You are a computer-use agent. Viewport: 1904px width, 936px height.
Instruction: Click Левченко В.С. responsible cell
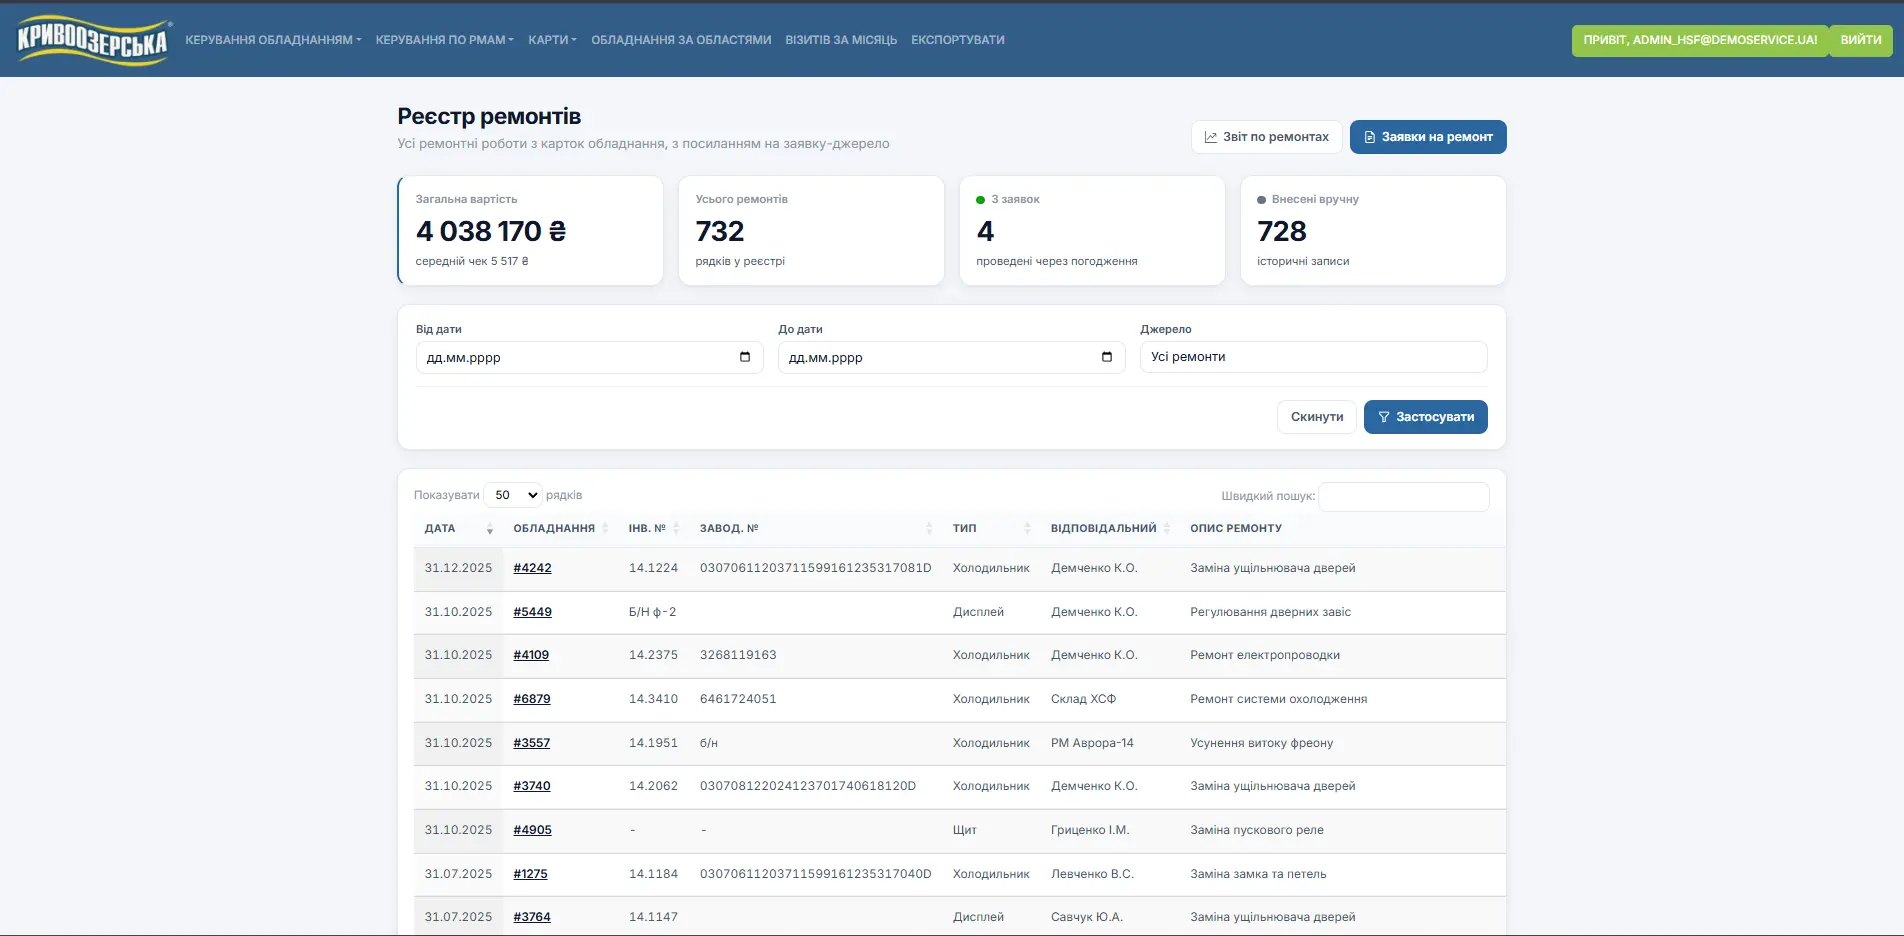pos(1092,874)
